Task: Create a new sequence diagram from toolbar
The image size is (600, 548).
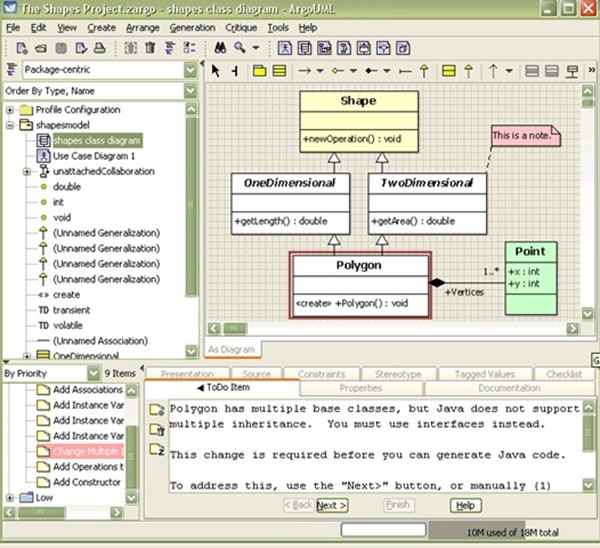Action: (x=324, y=48)
